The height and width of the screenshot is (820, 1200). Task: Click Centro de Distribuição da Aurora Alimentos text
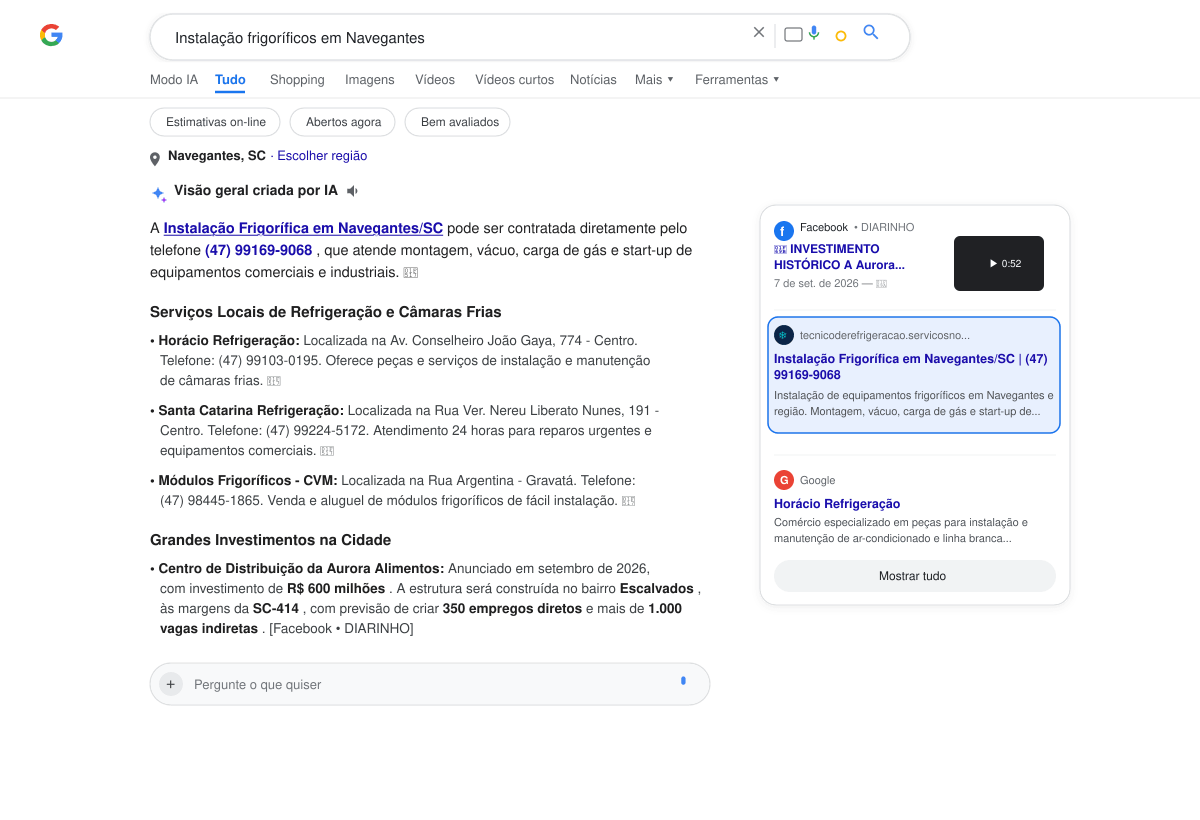tap(301, 569)
